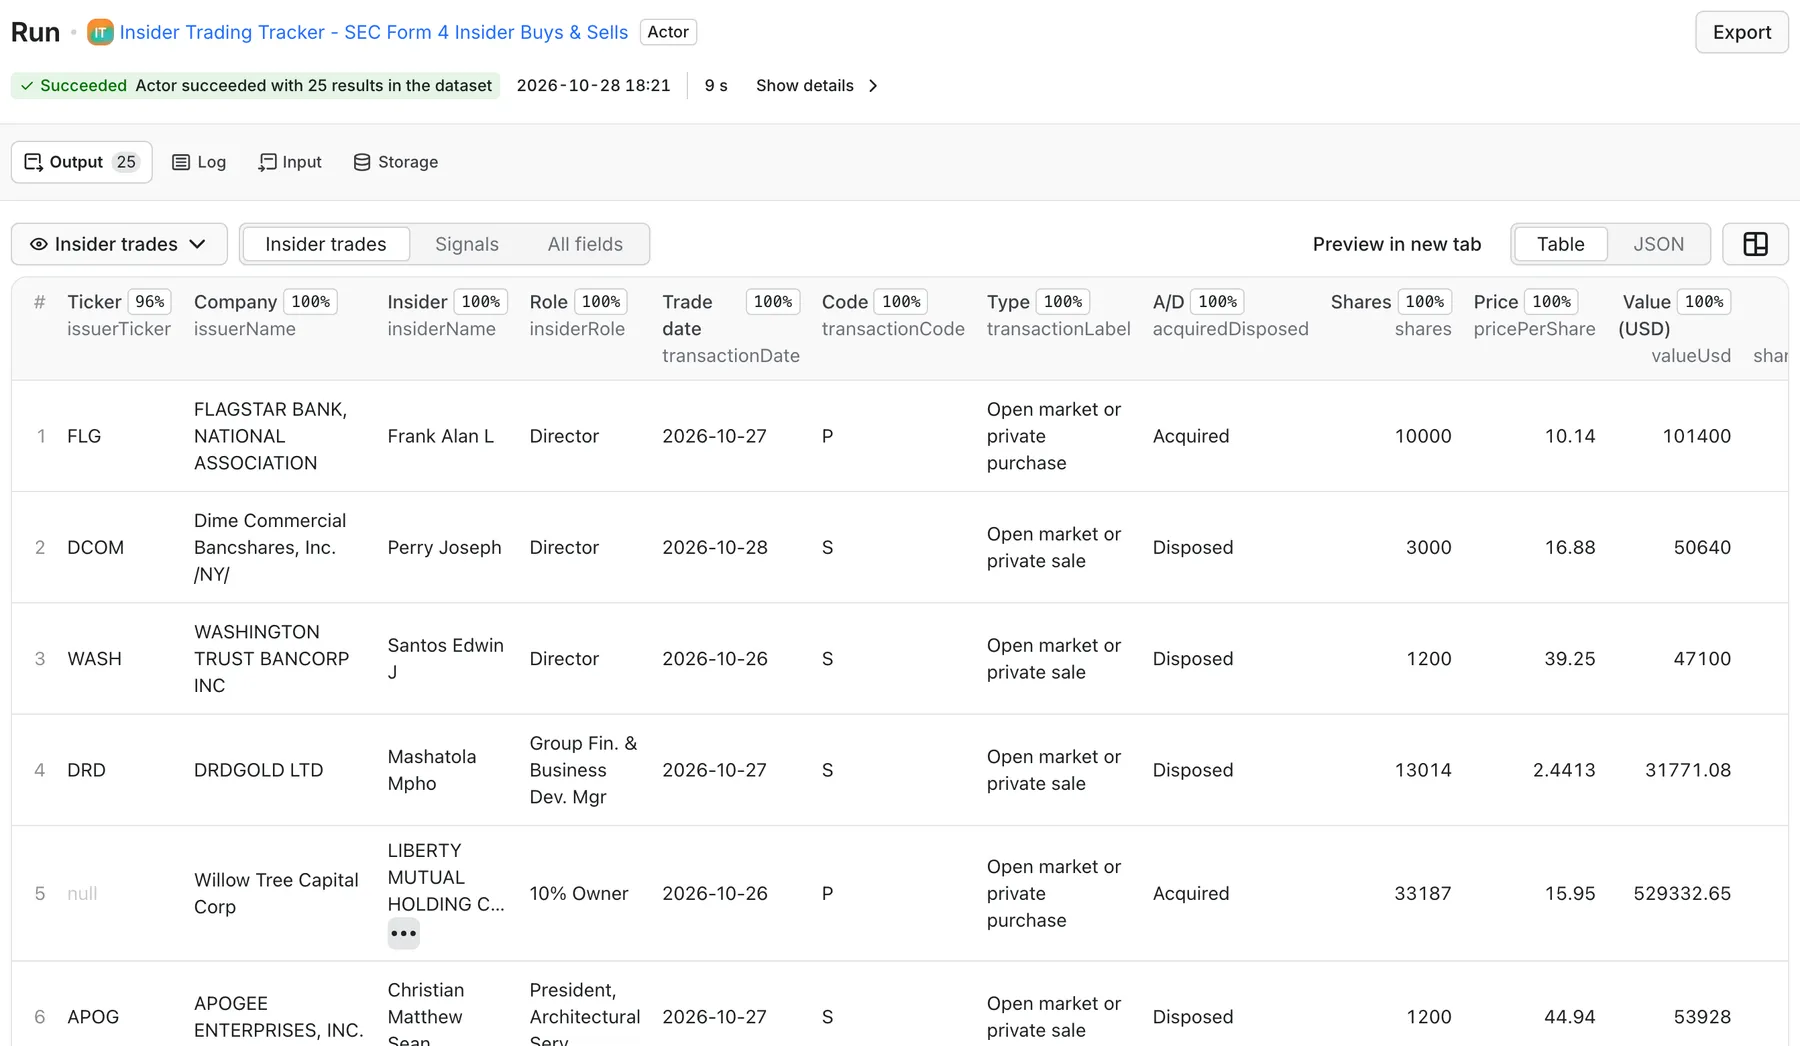Image resolution: width=1800 pixels, height=1046 pixels.
Task: Expand LIBERTY MUTUAL insider name ellipsis
Action: tap(404, 933)
